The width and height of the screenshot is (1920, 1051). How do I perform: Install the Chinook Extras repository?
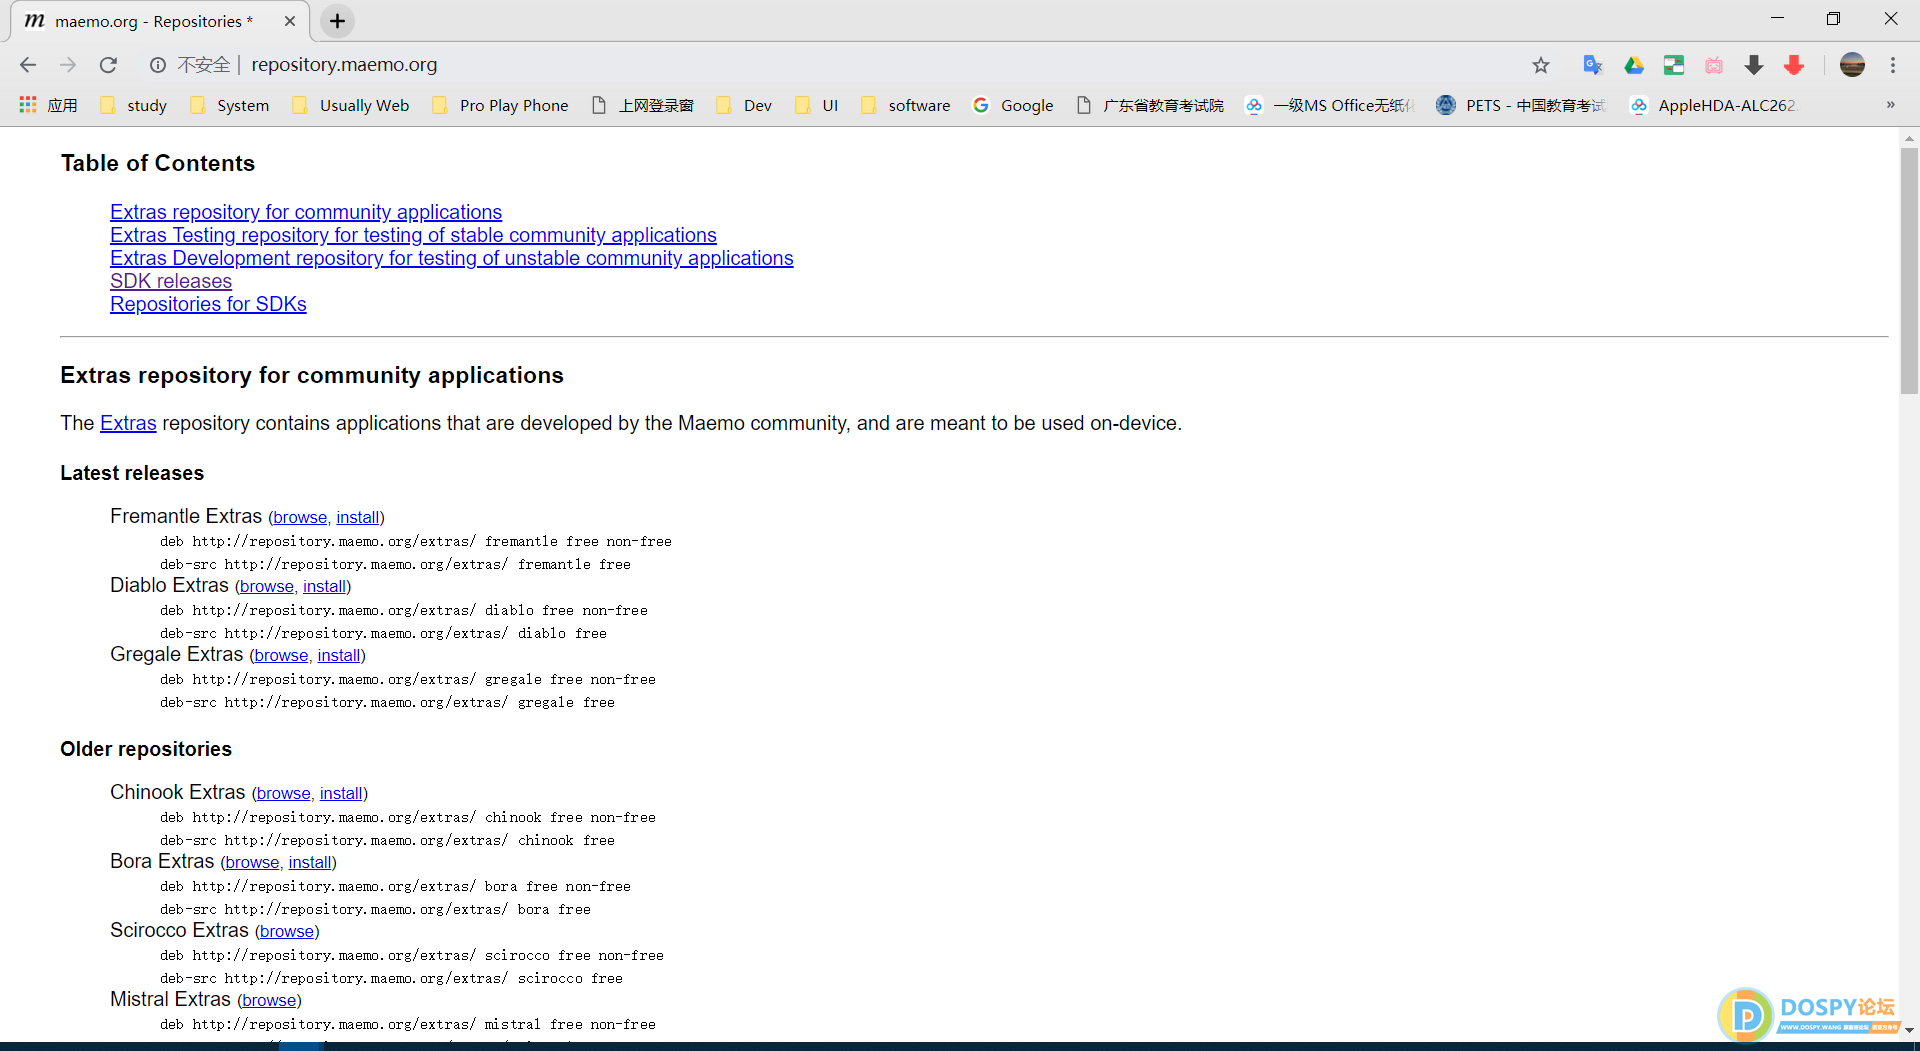[x=341, y=793]
